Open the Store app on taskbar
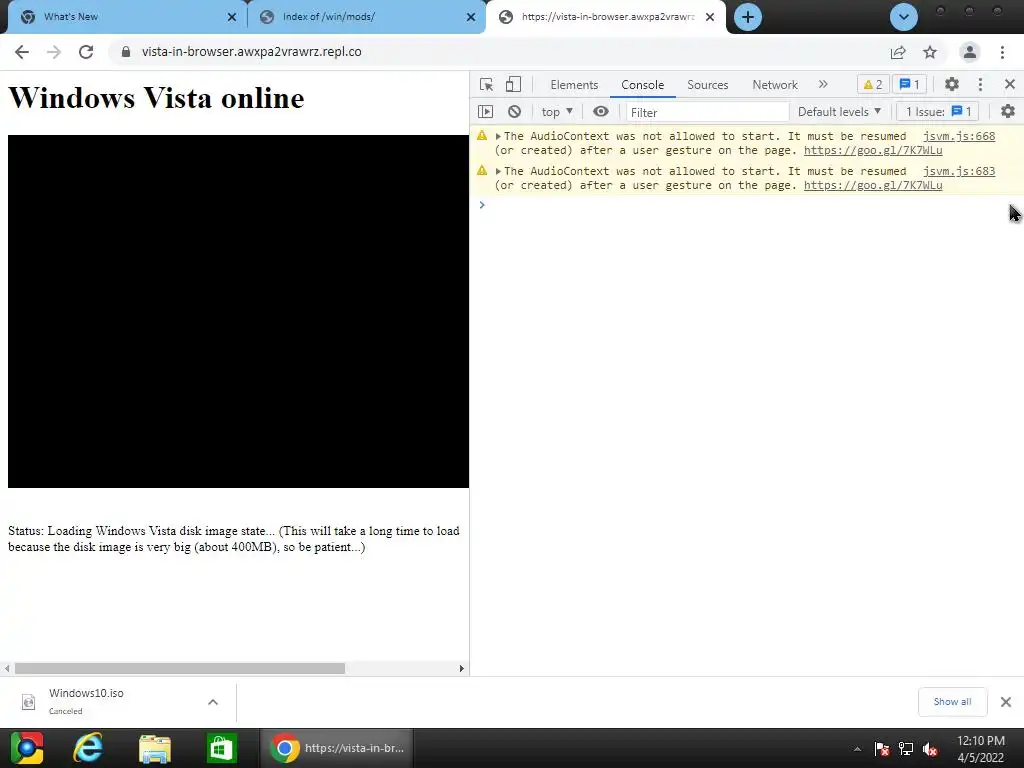 point(221,748)
